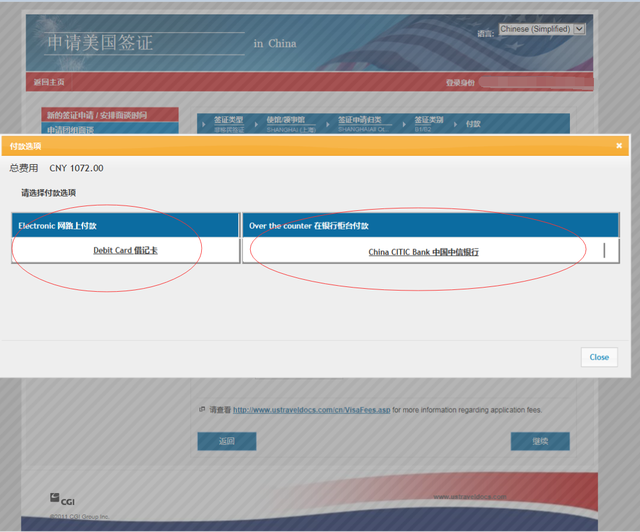Click the CGI logo in footer
The width and height of the screenshot is (640, 532).
point(62,499)
